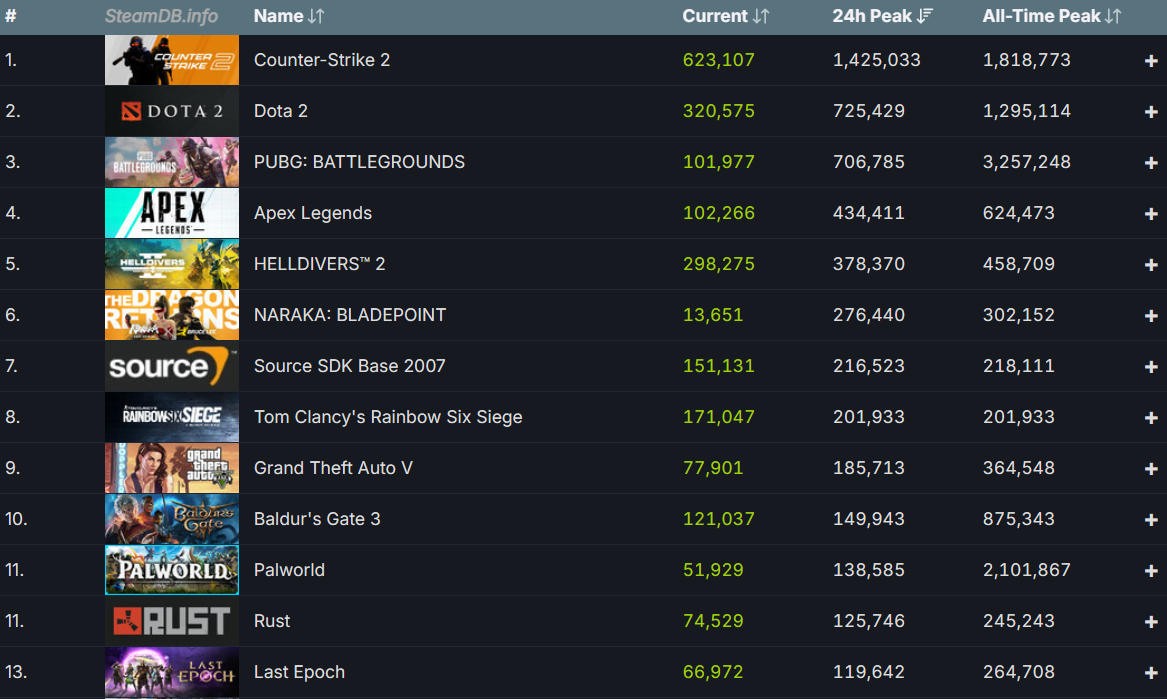Open the HELLDIVERS 2 name link
Screen dimensions: 1167x699
coord(319,264)
